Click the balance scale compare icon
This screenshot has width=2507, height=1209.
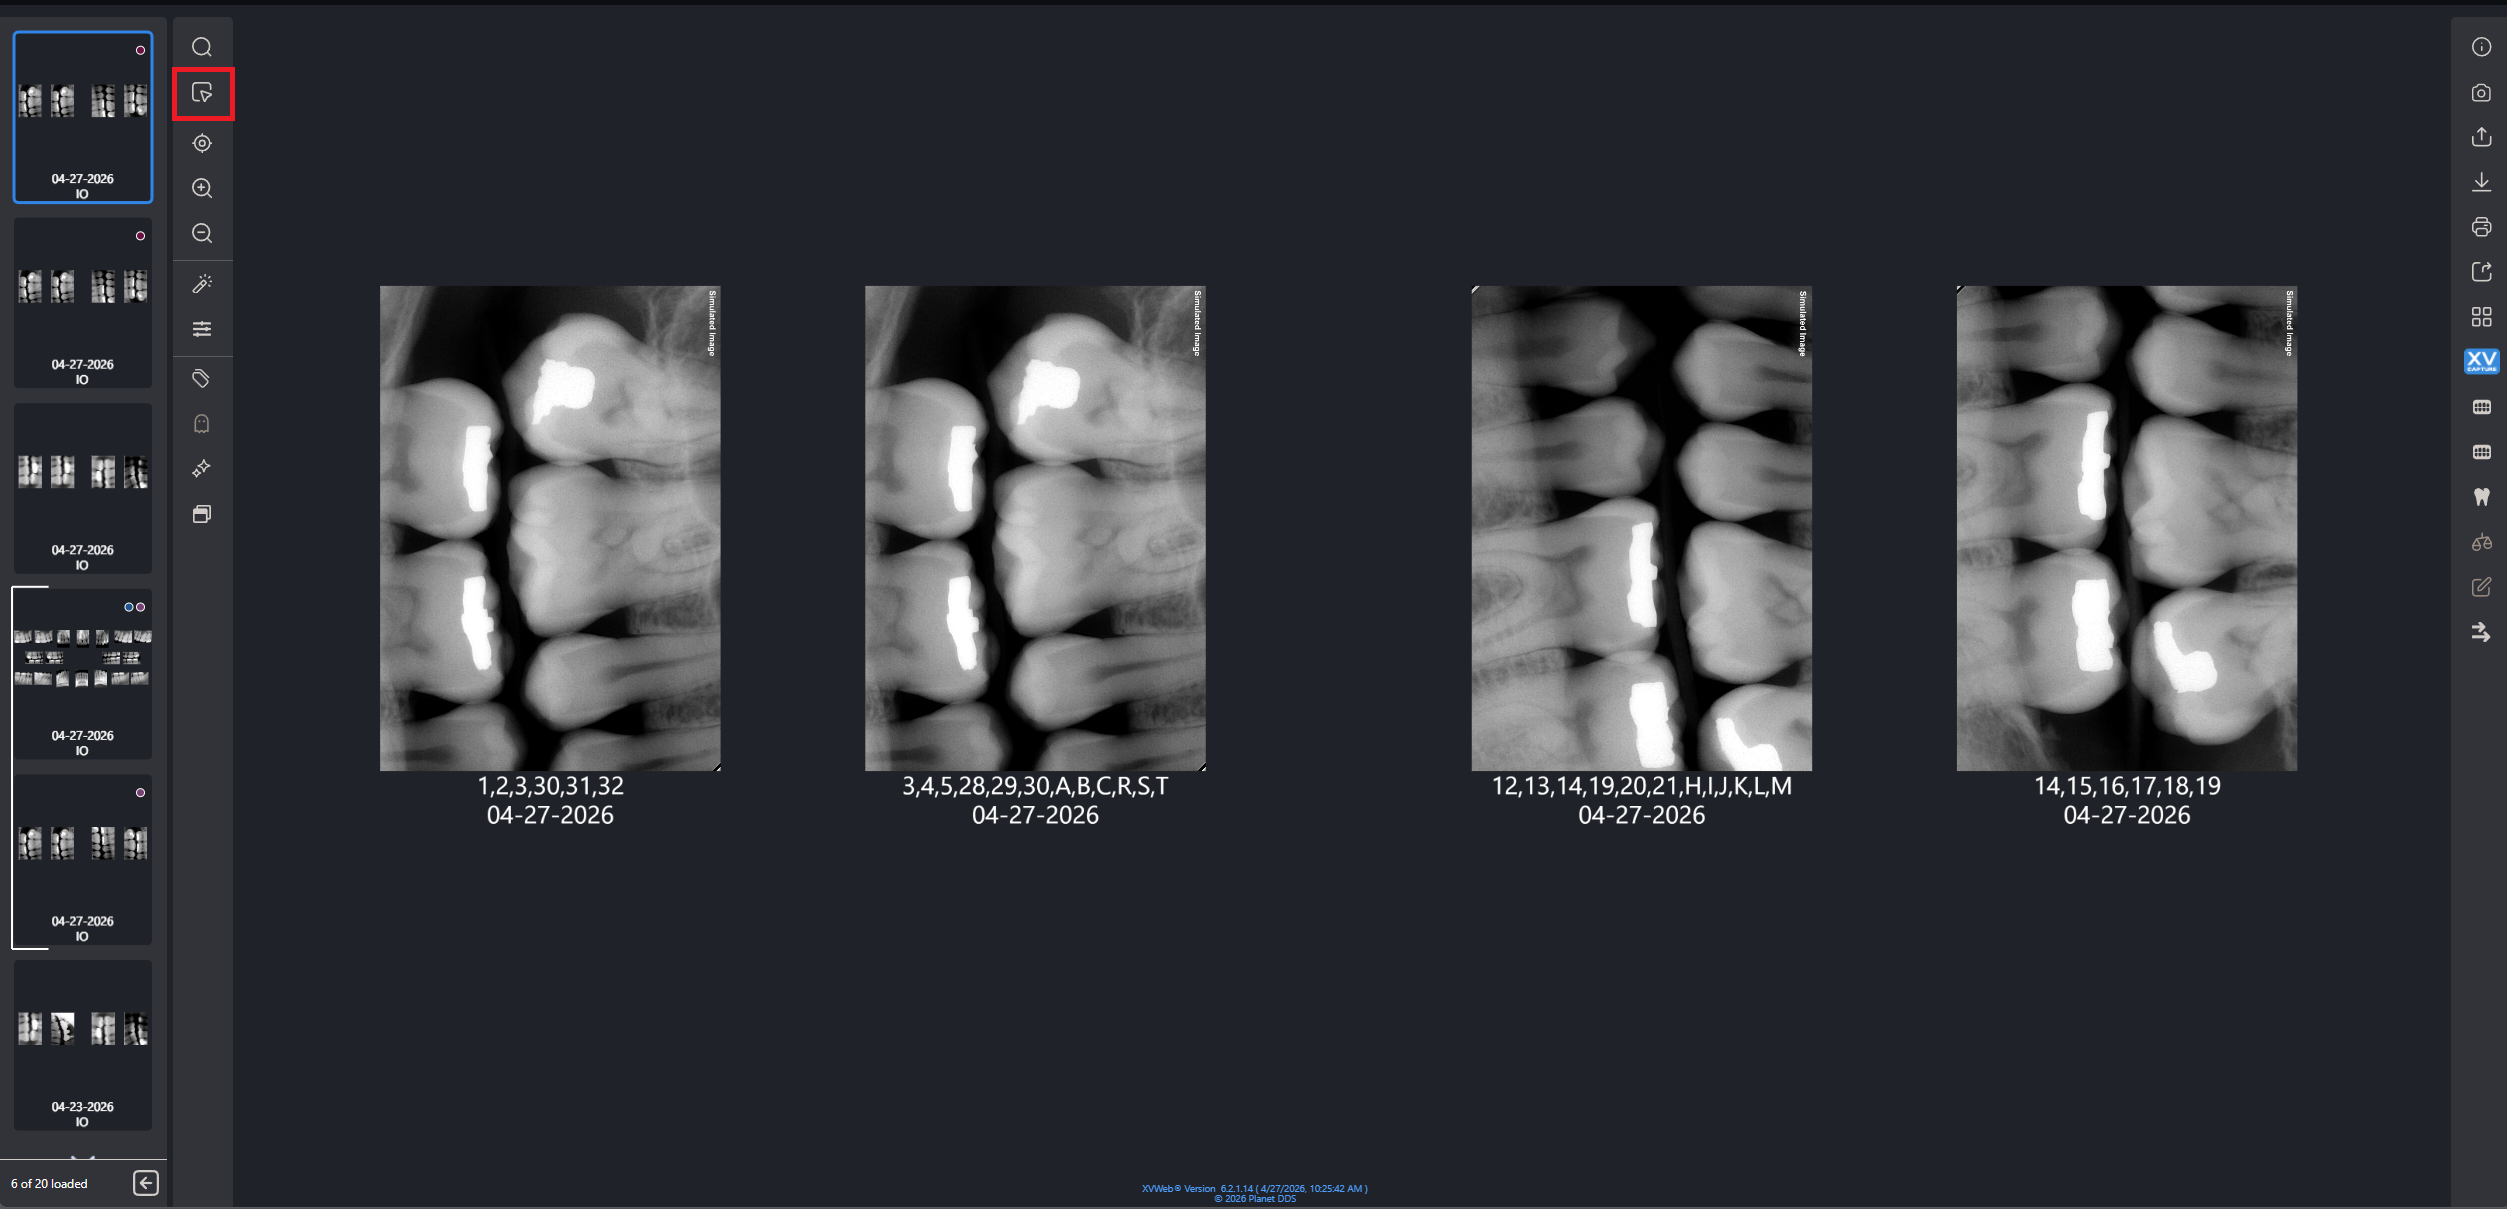click(x=2481, y=542)
